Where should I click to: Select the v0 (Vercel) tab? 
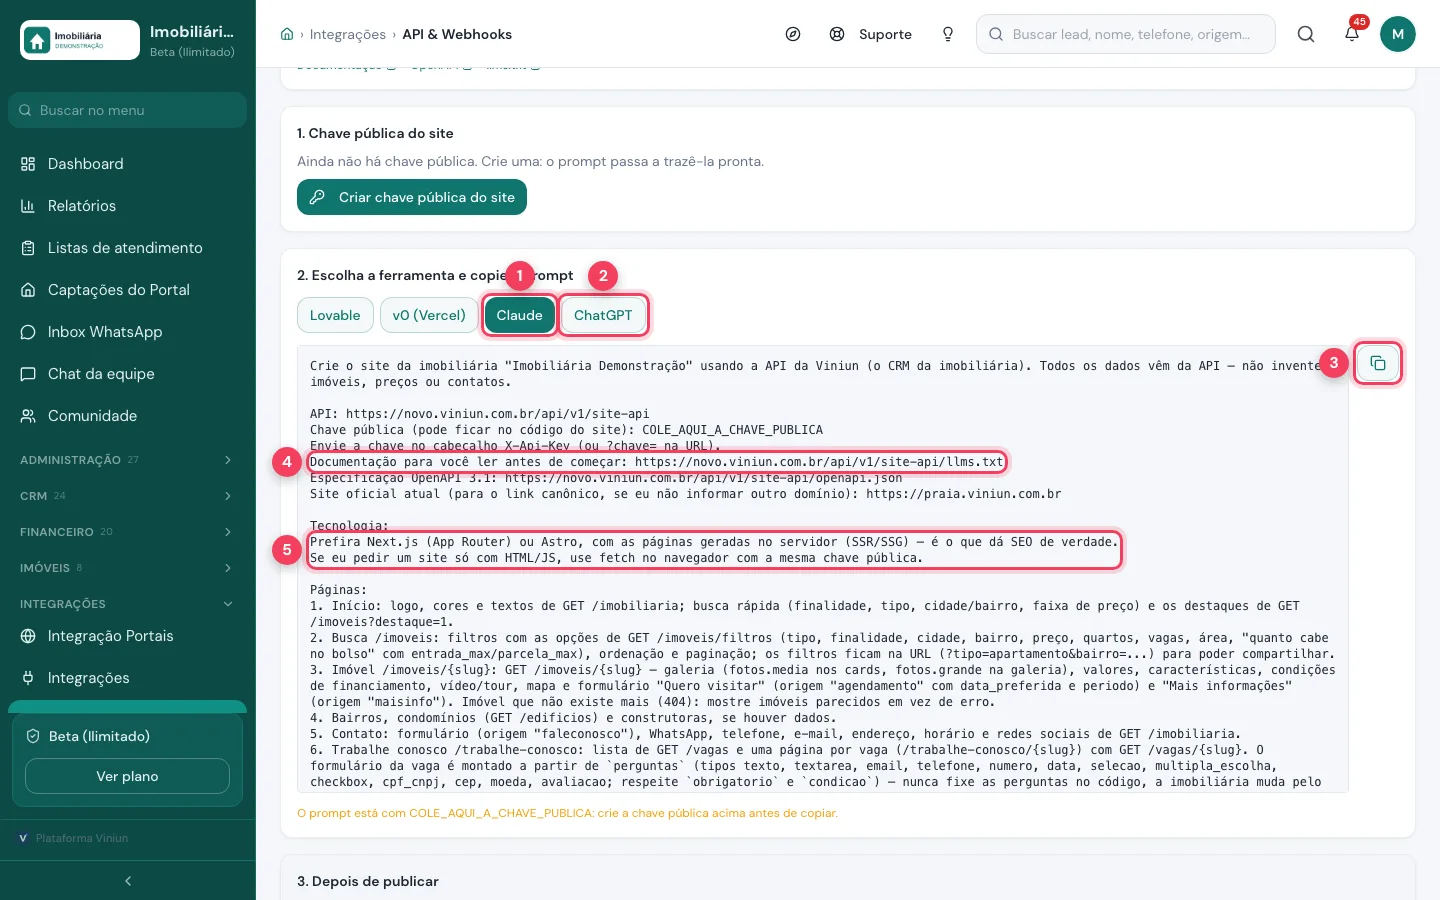click(x=429, y=315)
